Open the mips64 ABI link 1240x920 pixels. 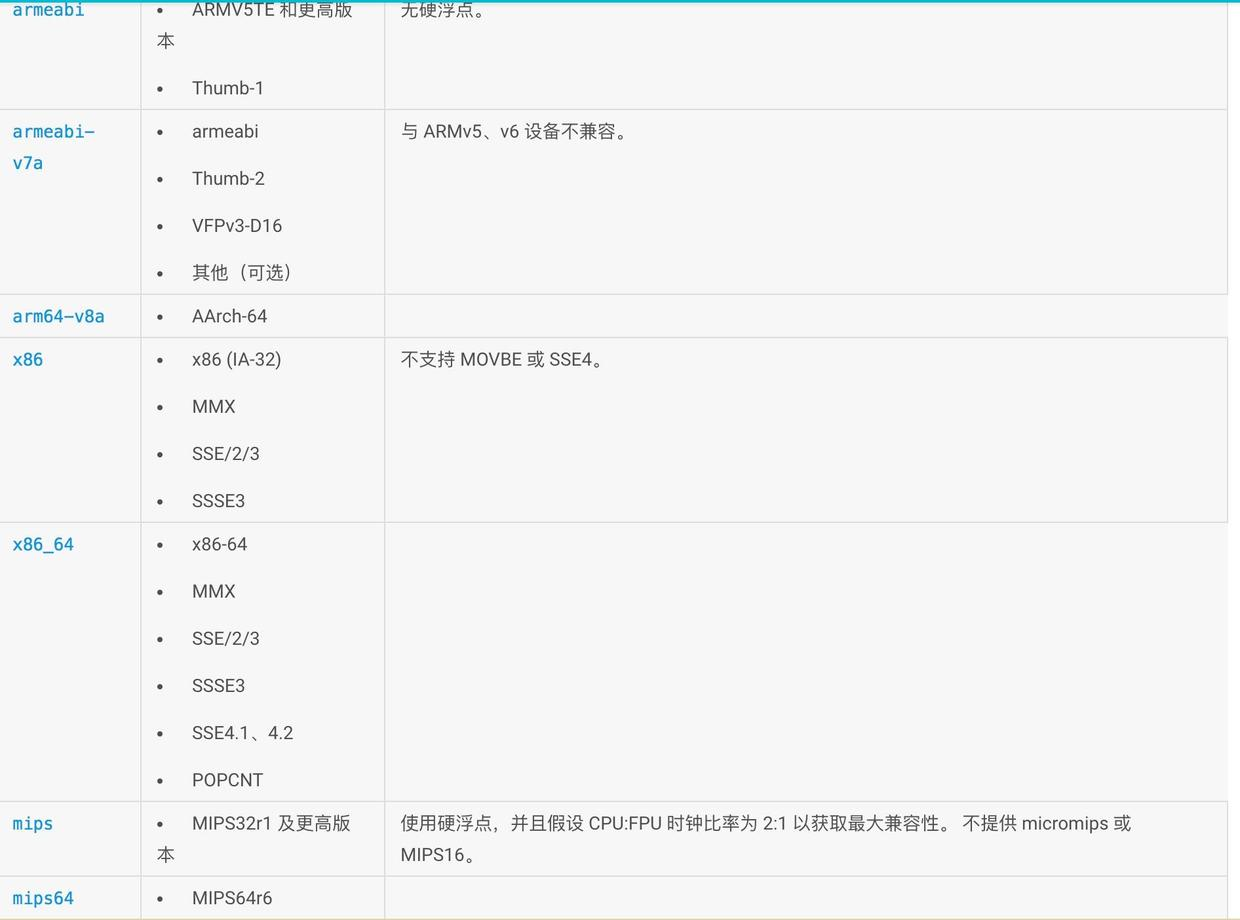(x=43, y=898)
